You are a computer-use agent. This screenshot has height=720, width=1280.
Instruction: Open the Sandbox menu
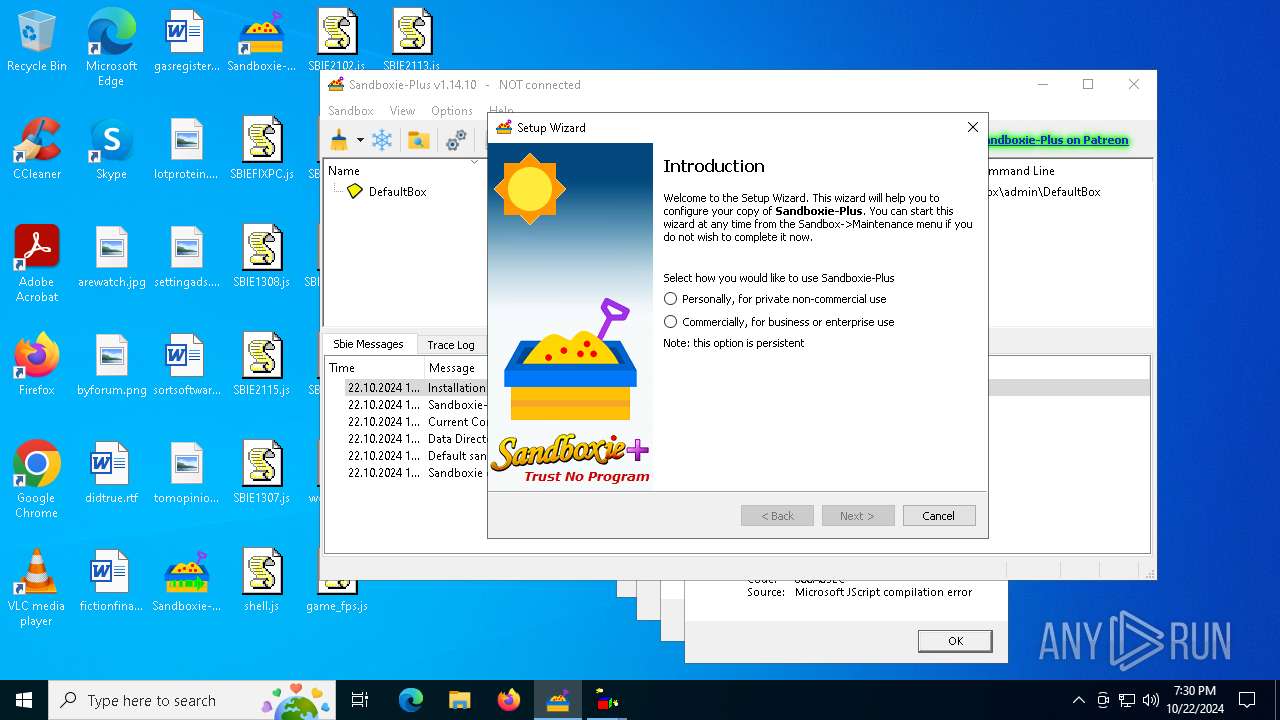click(x=350, y=111)
